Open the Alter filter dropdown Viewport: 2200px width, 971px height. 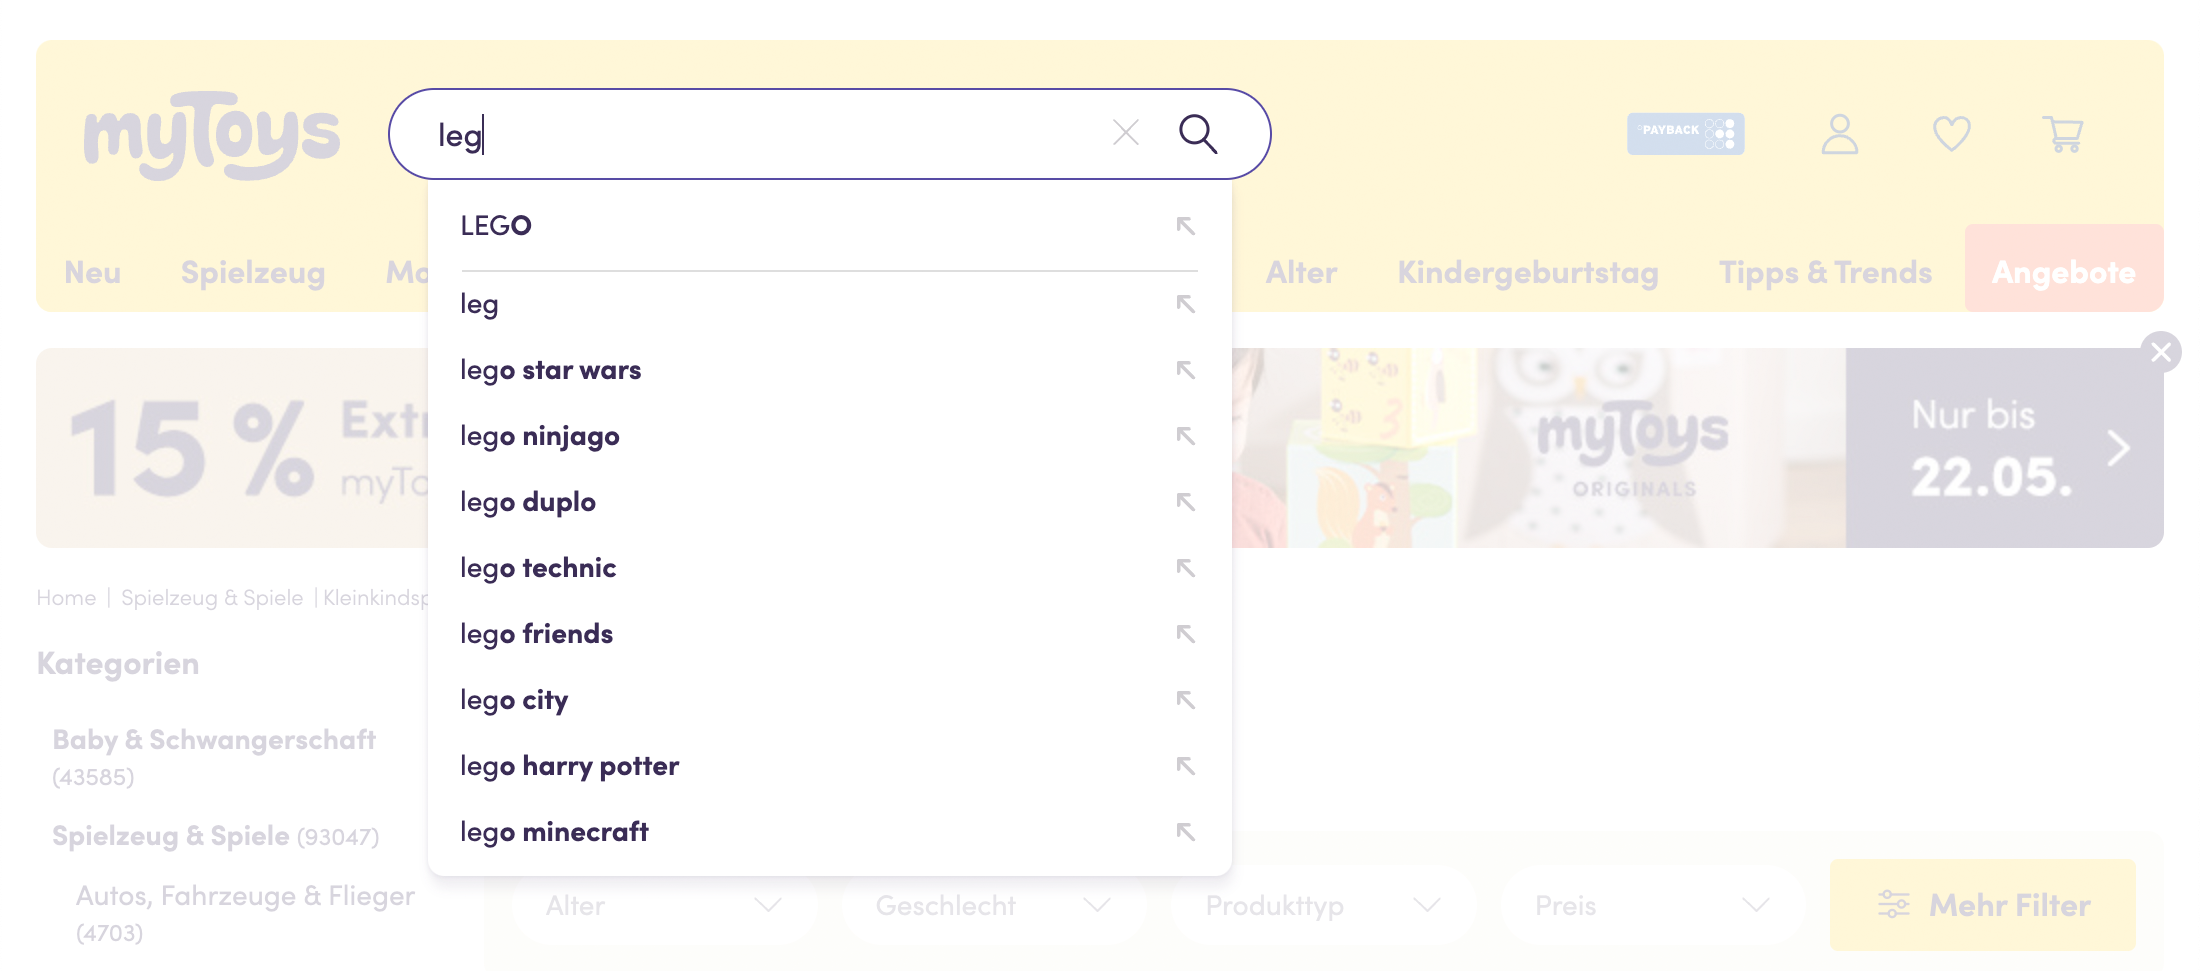click(x=662, y=905)
